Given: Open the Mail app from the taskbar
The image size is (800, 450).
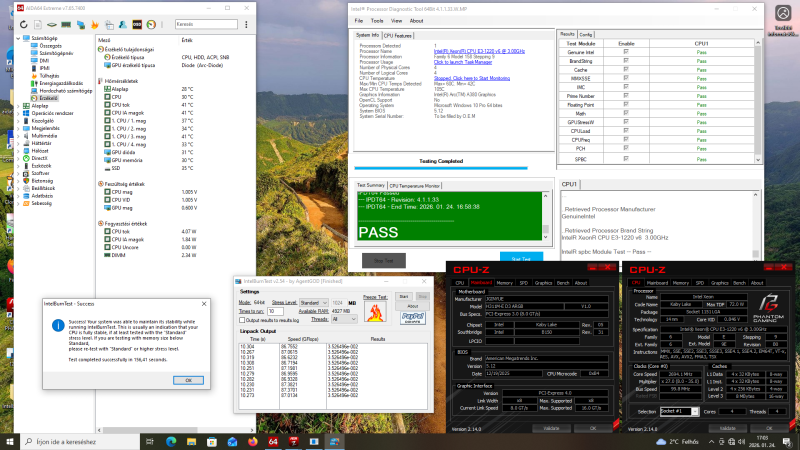Looking at the screenshot, I should [x=232, y=442].
